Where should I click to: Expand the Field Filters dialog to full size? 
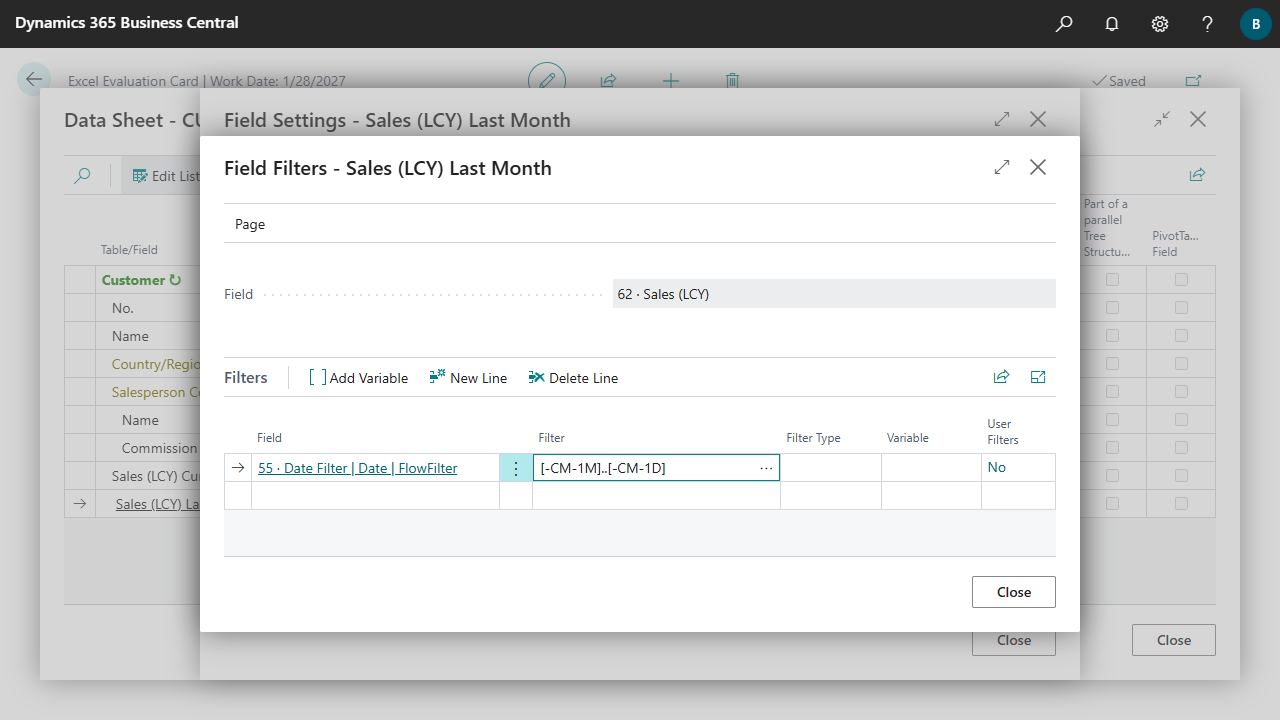(1002, 168)
